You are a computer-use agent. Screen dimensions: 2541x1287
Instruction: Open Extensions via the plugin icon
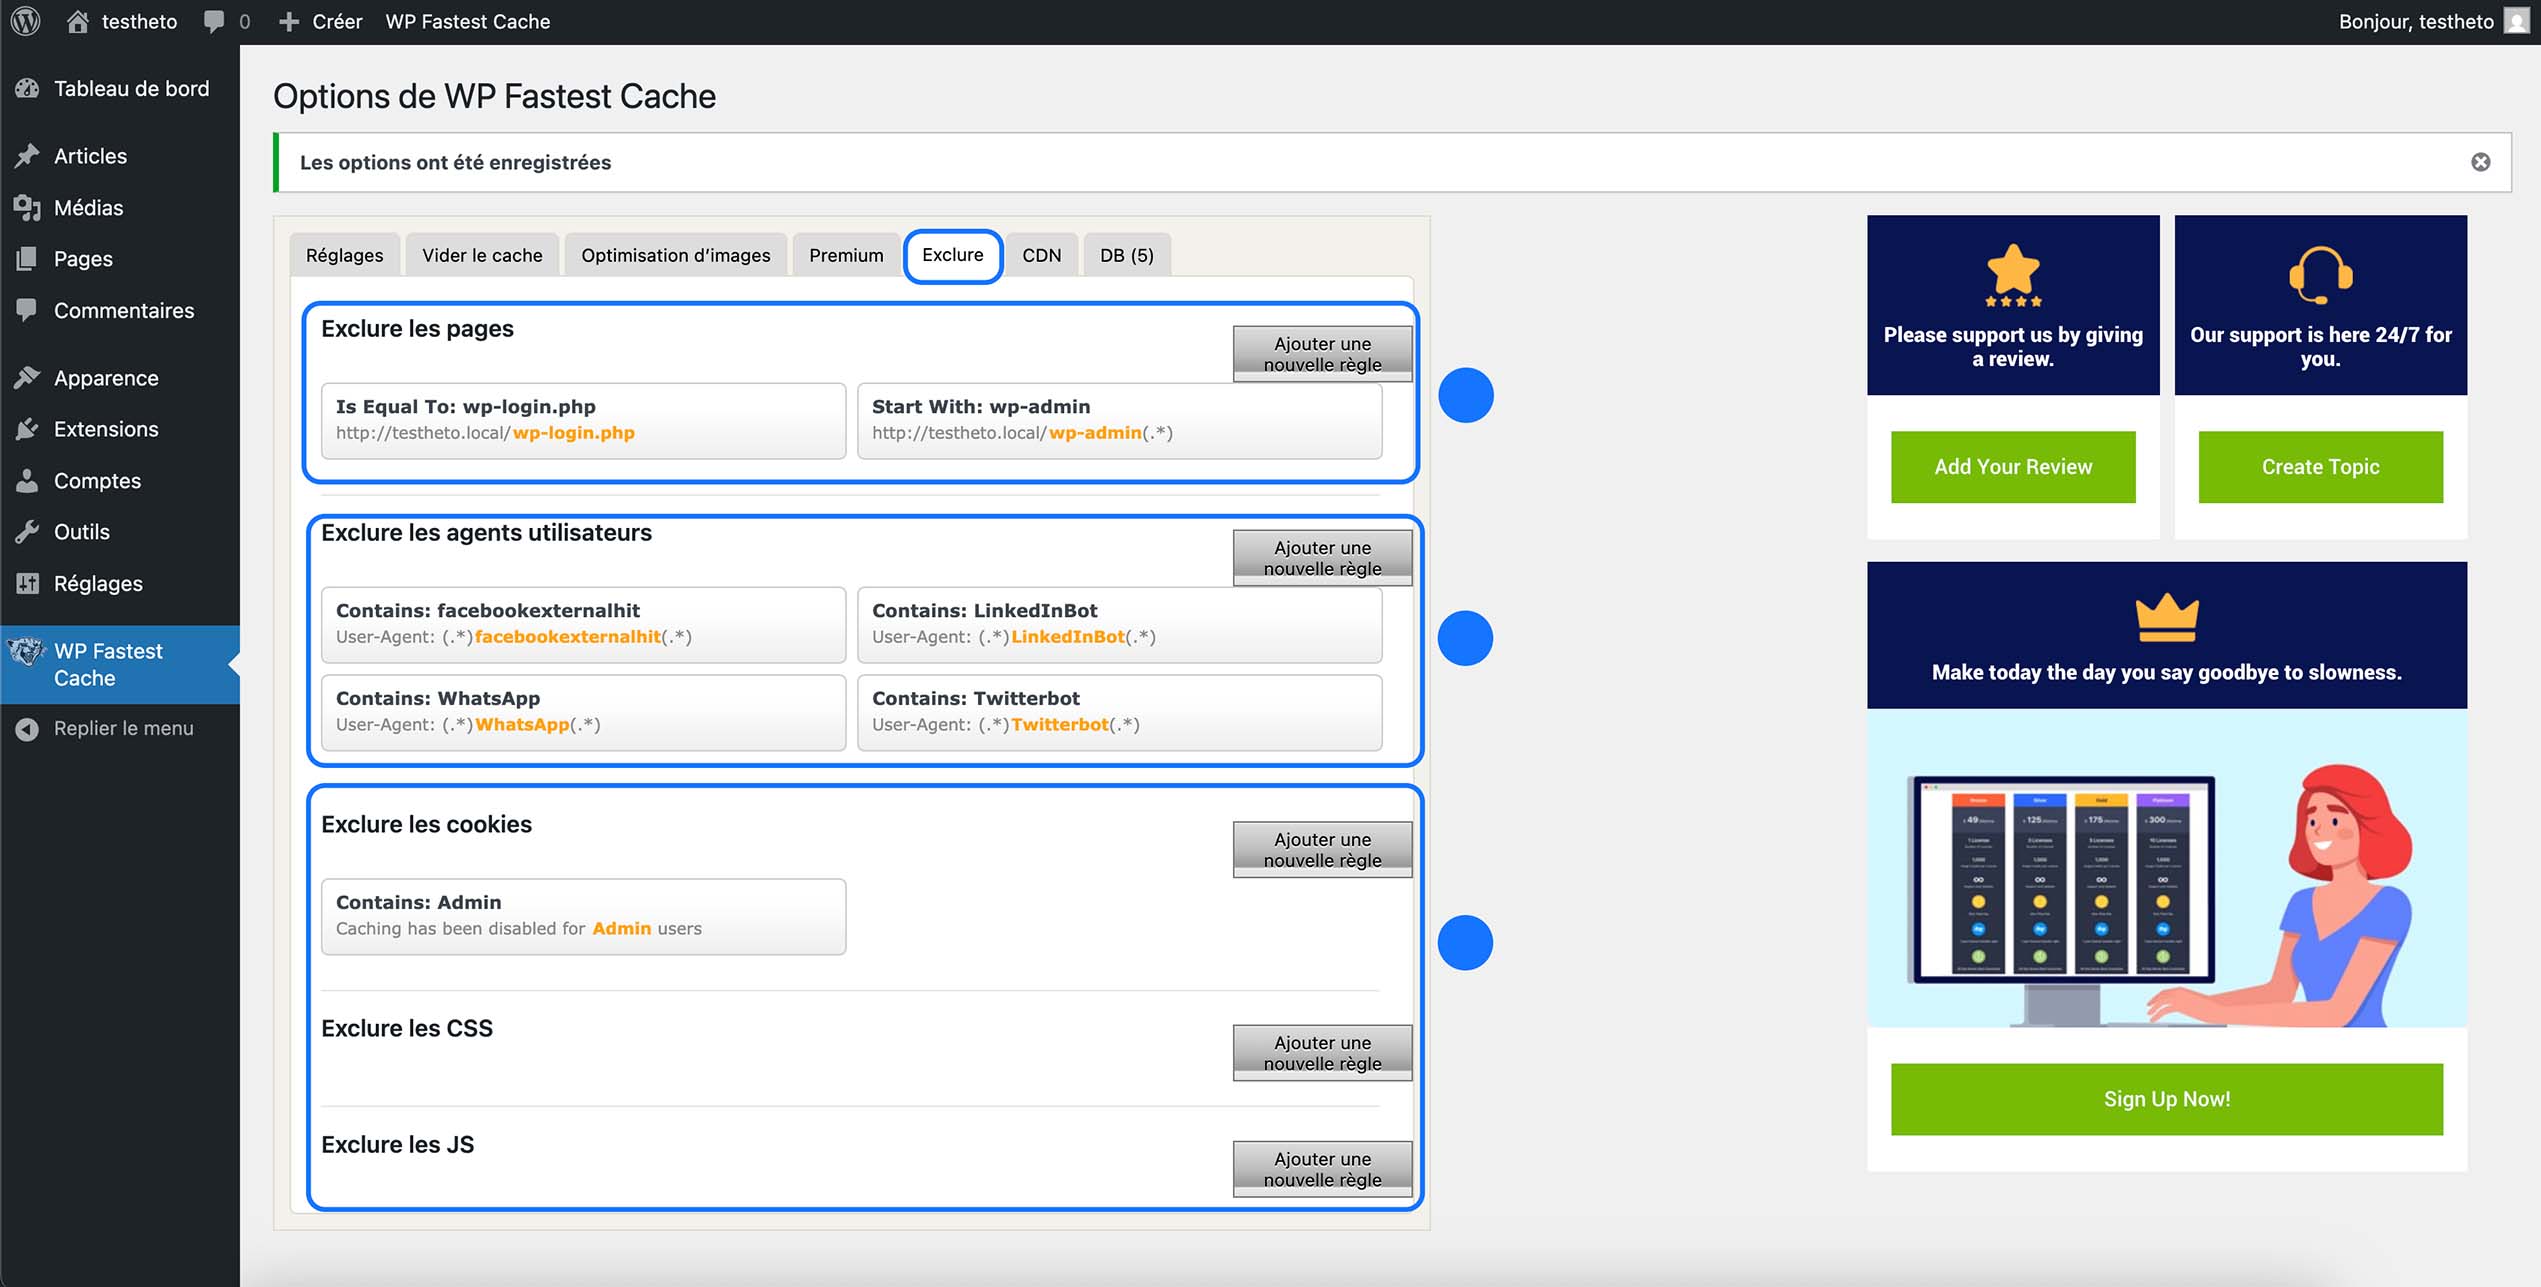27,428
